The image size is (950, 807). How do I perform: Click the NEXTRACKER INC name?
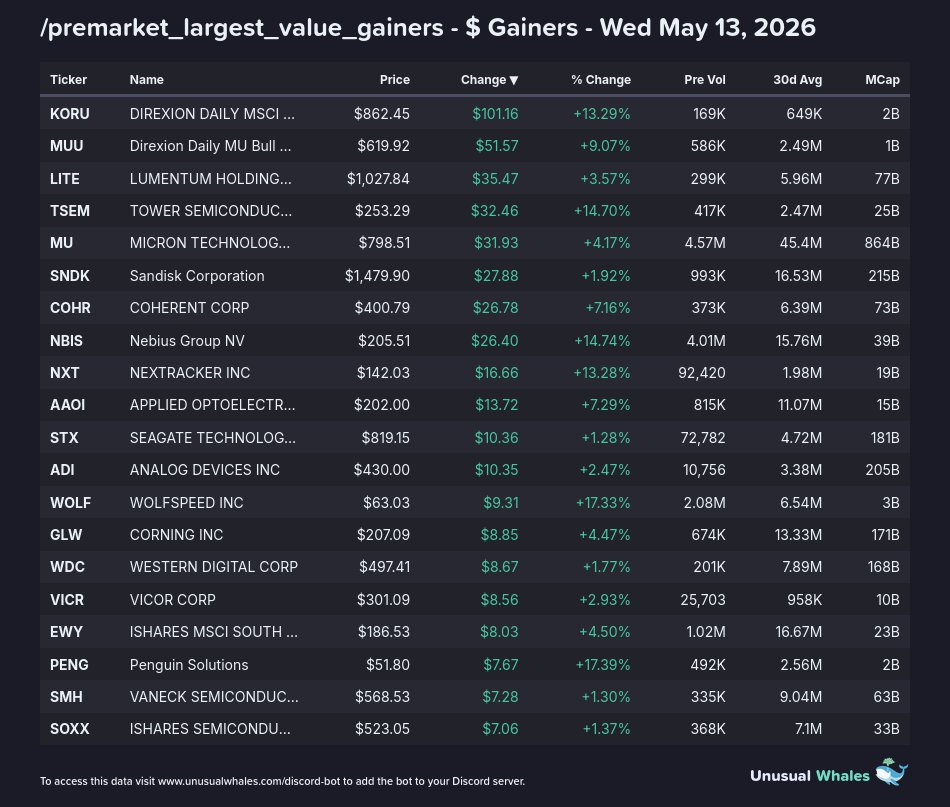[x=190, y=373]
